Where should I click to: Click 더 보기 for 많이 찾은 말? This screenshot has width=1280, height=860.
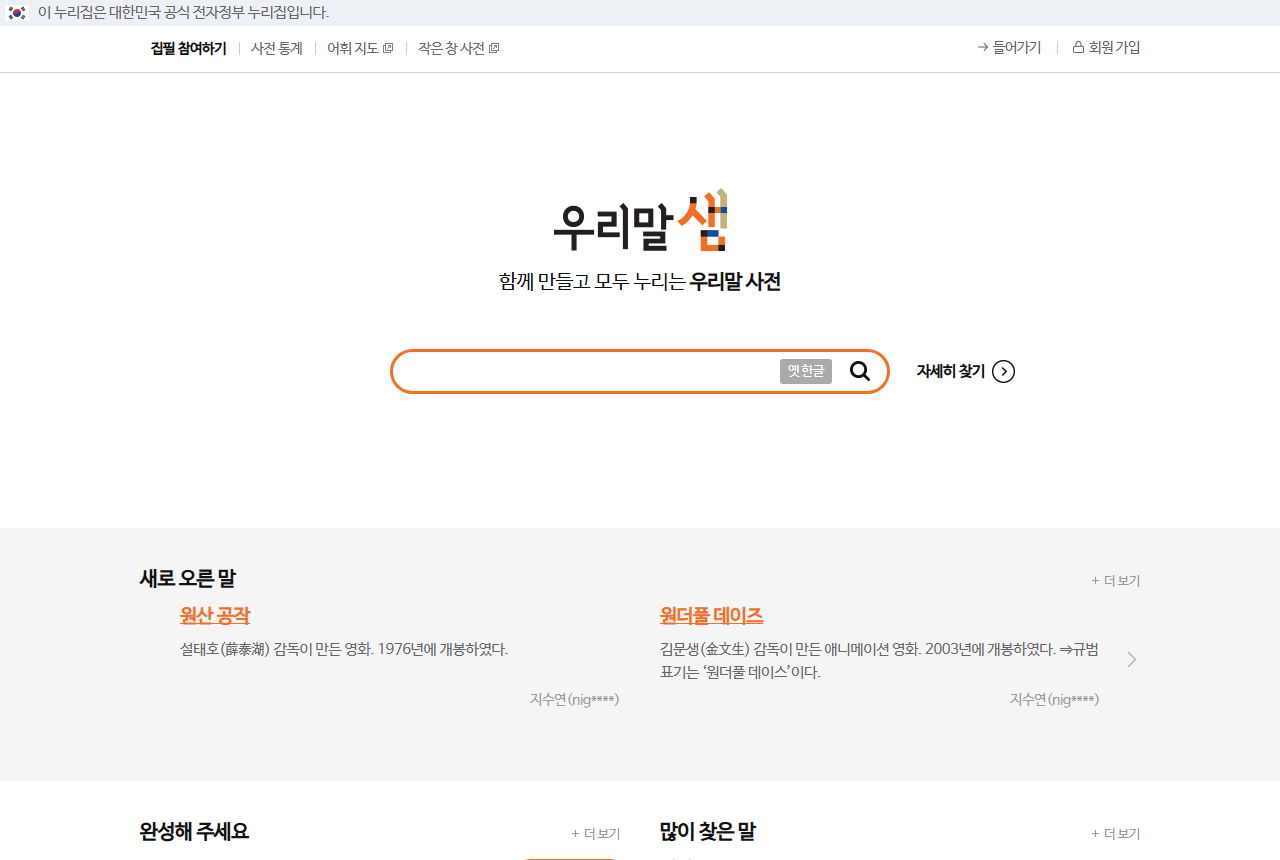click(x=1116, y=833)
